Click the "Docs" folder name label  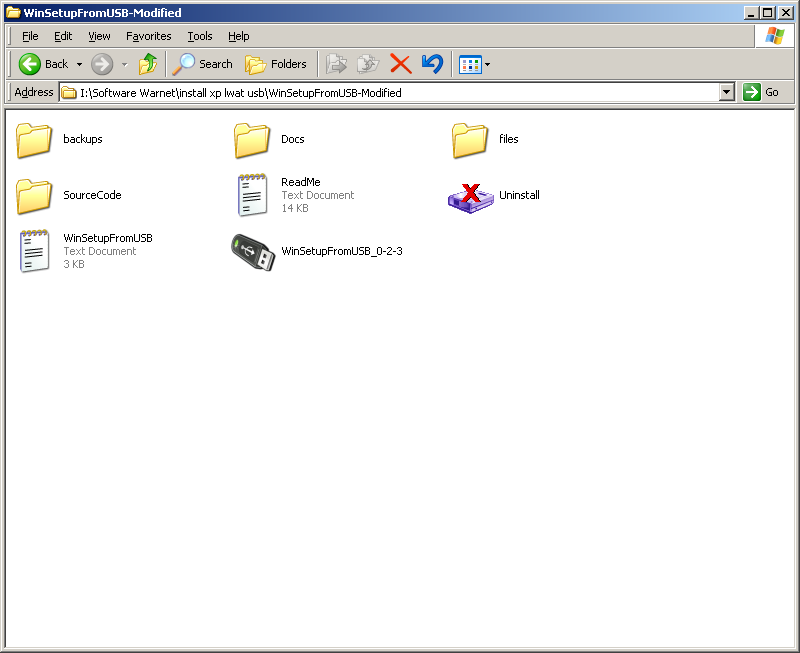pos(292,139)
